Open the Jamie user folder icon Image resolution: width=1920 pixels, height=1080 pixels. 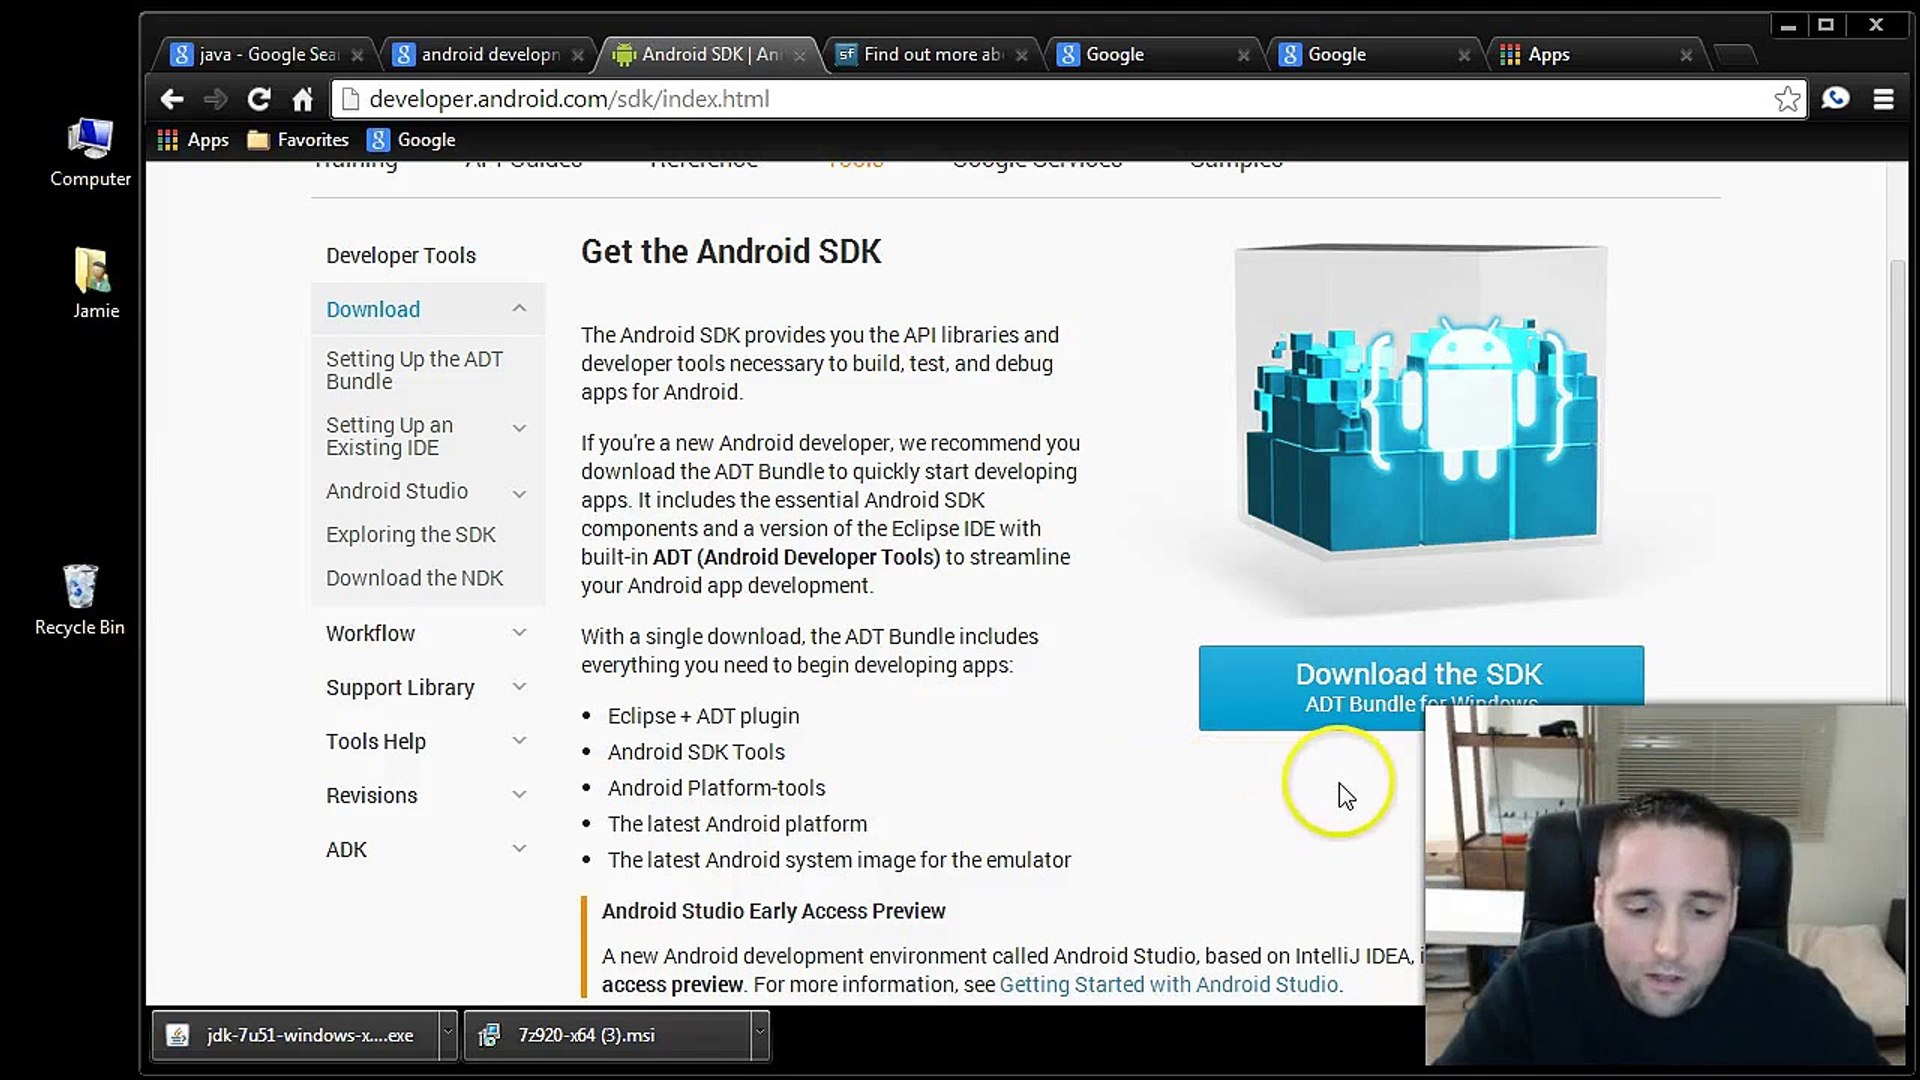[95, 284]
